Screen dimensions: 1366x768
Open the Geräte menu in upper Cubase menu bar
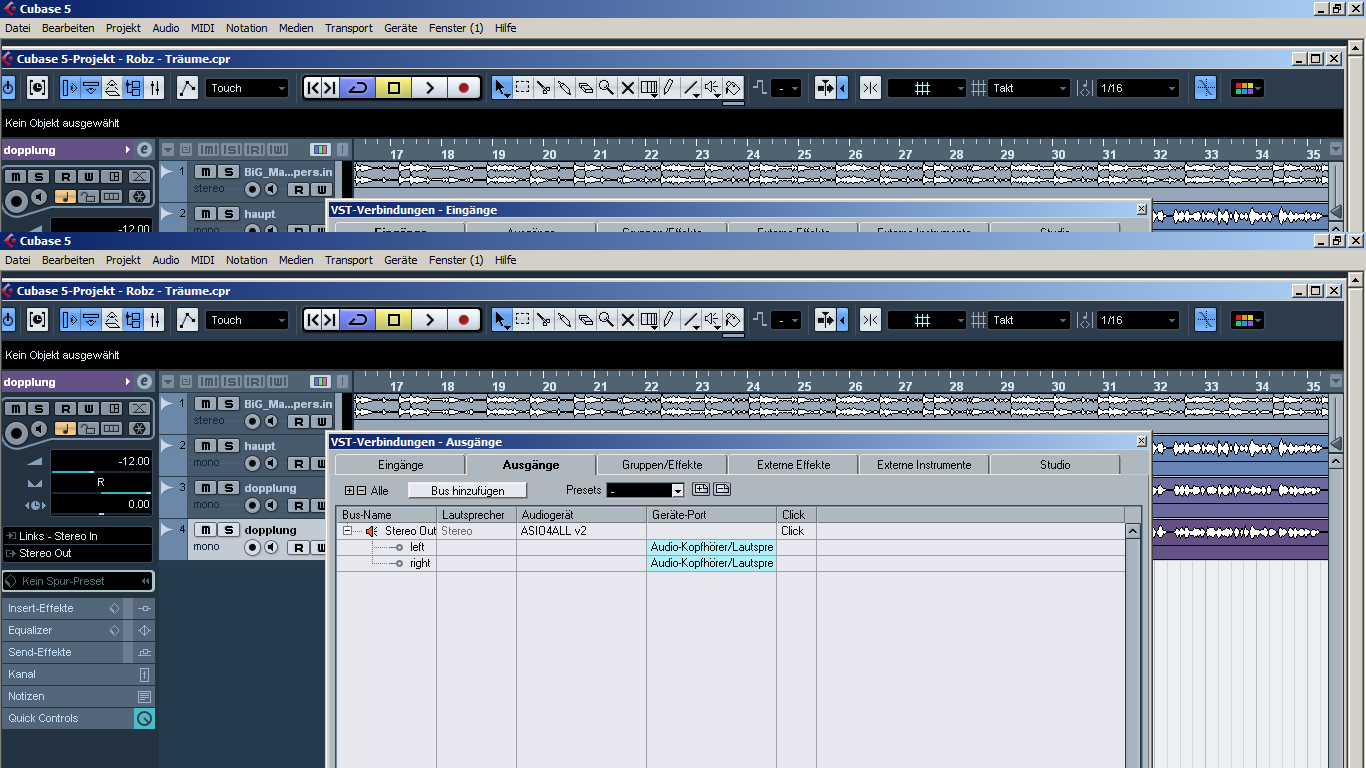[400, 28]
